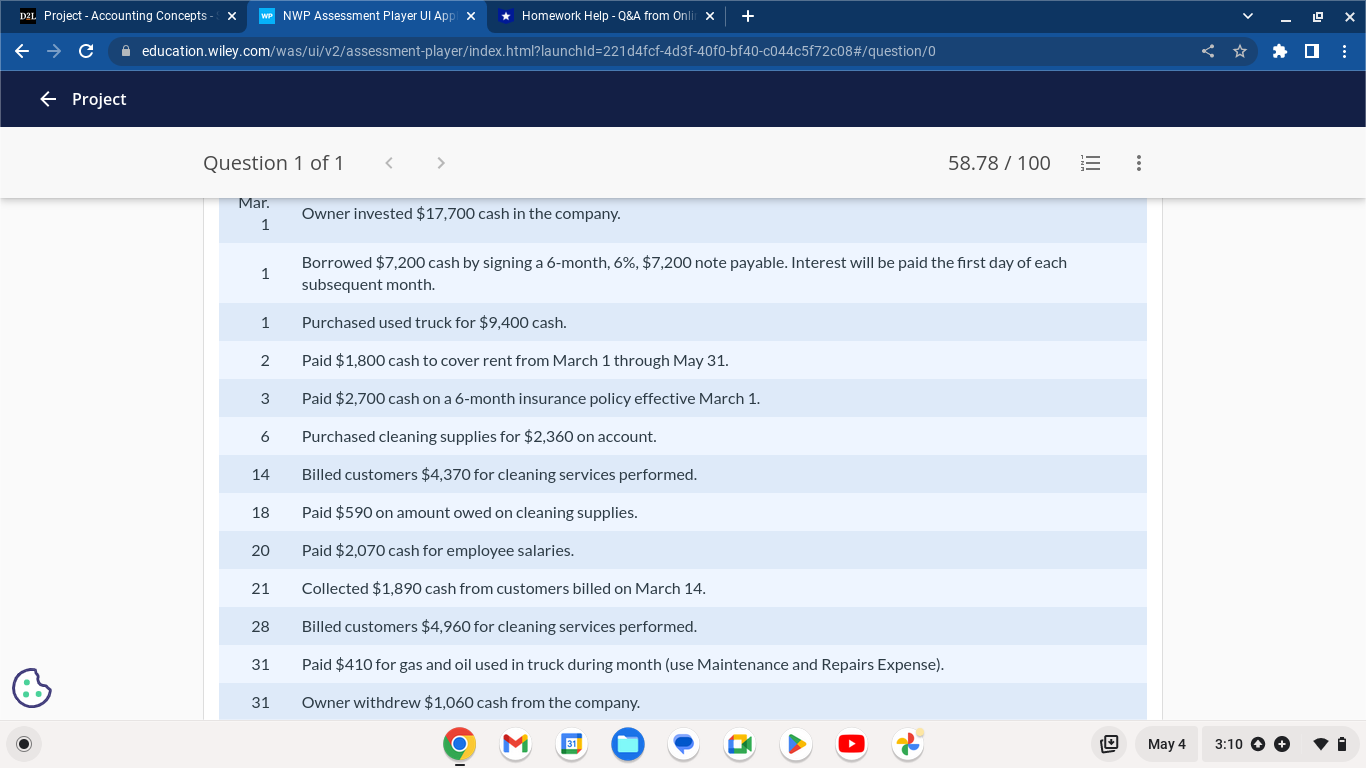Open Files app from the shelf

pyautogui.click(x=627, y=744)
